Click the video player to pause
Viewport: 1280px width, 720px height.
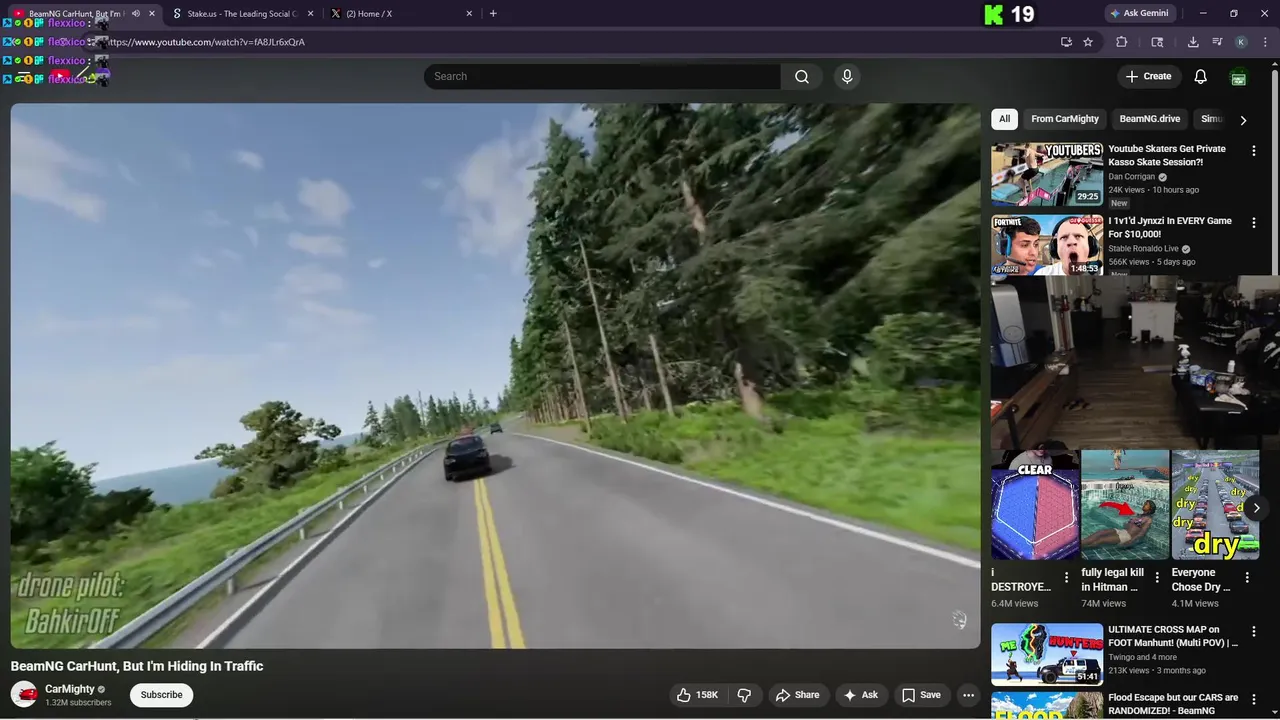click(495, 376)
